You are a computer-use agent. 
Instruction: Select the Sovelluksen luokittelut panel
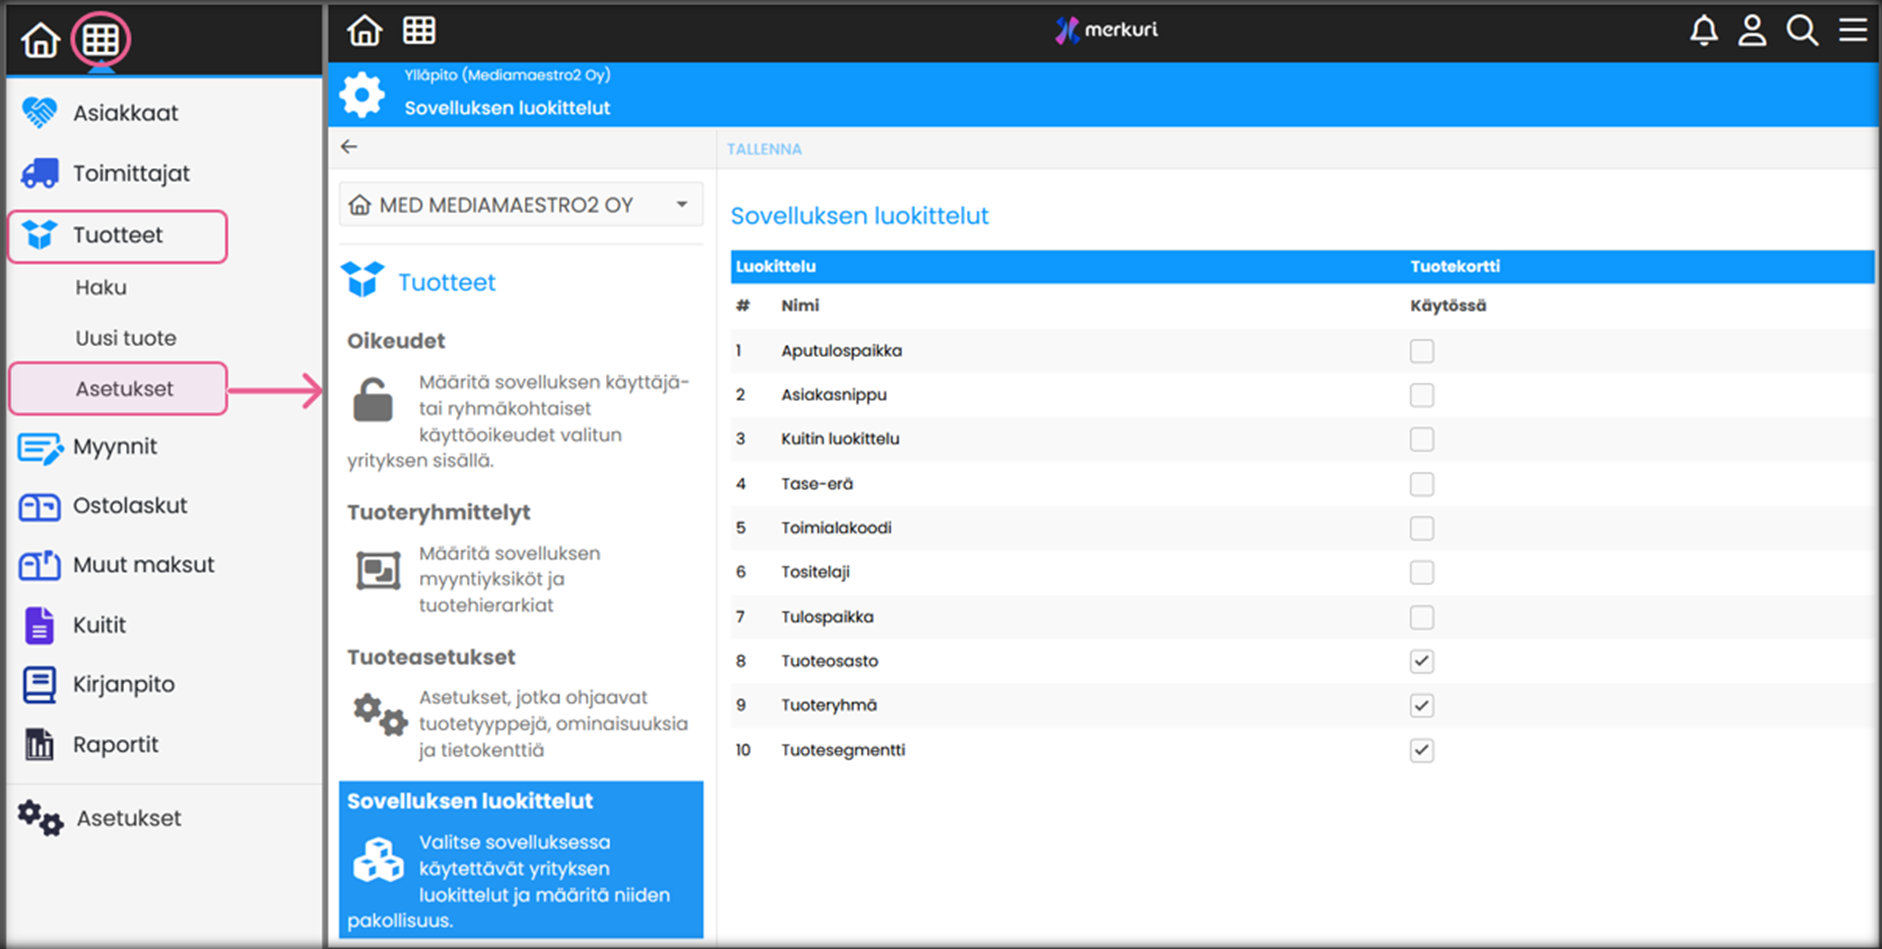(520, 860)
